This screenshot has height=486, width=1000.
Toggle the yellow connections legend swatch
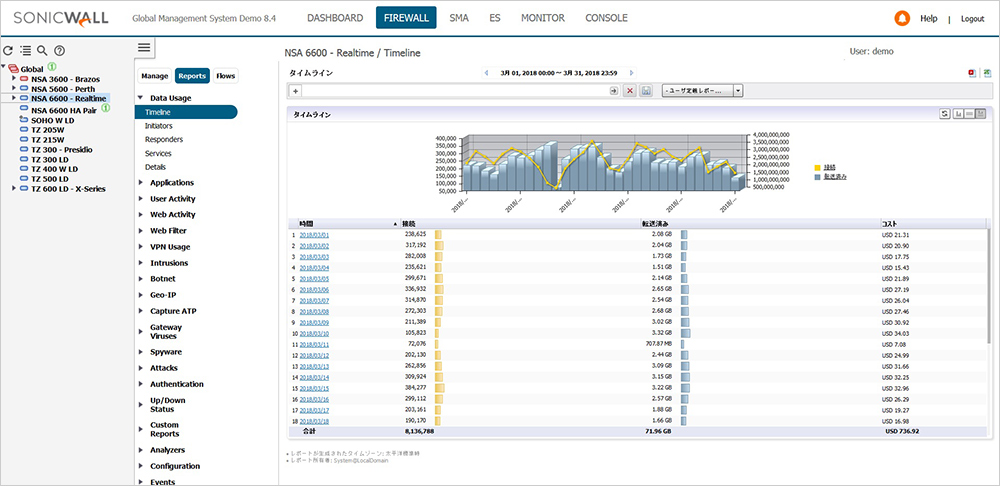(x=818, y=168)
